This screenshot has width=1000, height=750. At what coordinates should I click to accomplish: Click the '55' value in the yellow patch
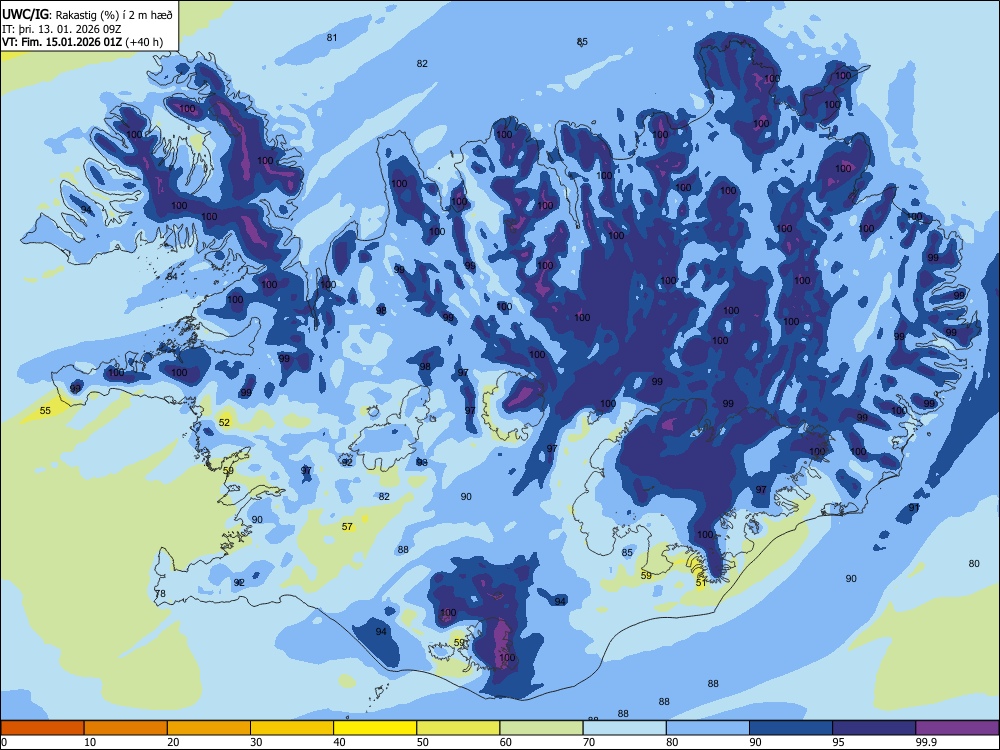tap(45, 411)
